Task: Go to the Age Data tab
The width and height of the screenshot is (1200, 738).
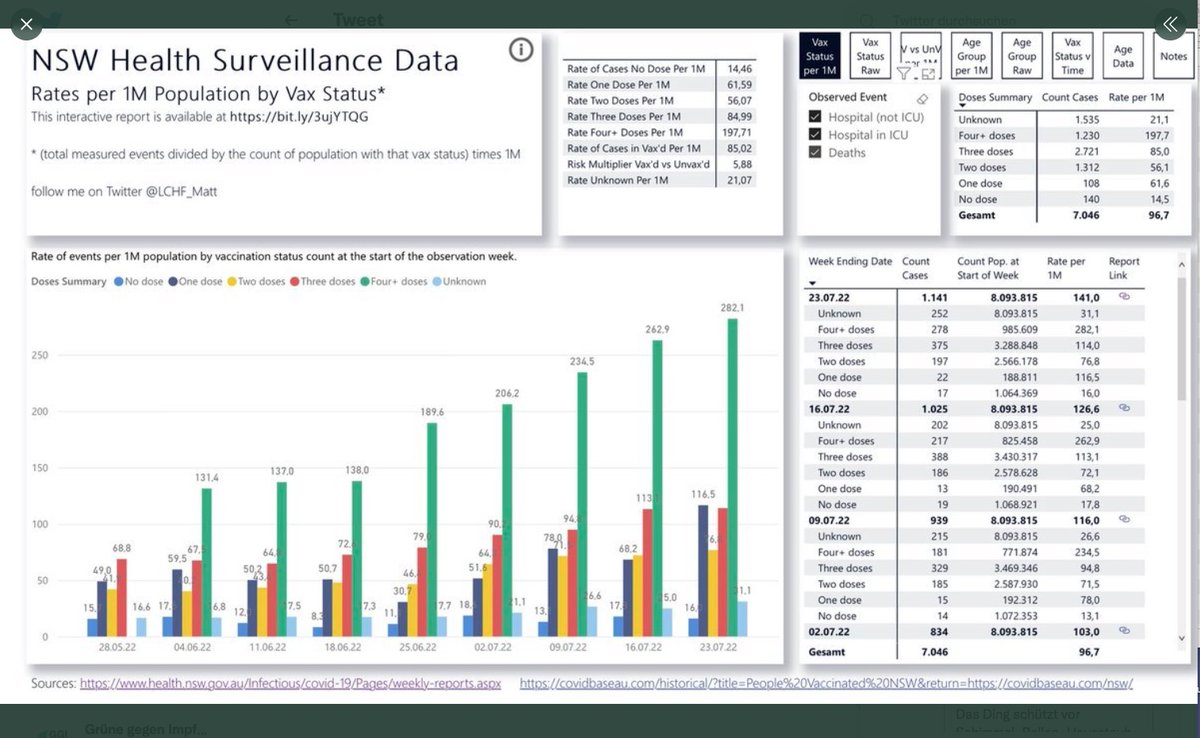Action: (x=1123, y=56)
